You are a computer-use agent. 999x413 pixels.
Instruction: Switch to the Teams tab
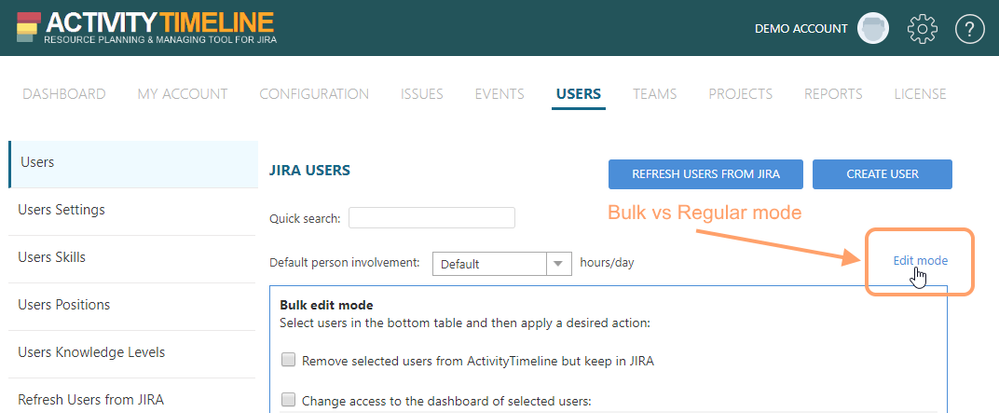click(x=654, y=94)
